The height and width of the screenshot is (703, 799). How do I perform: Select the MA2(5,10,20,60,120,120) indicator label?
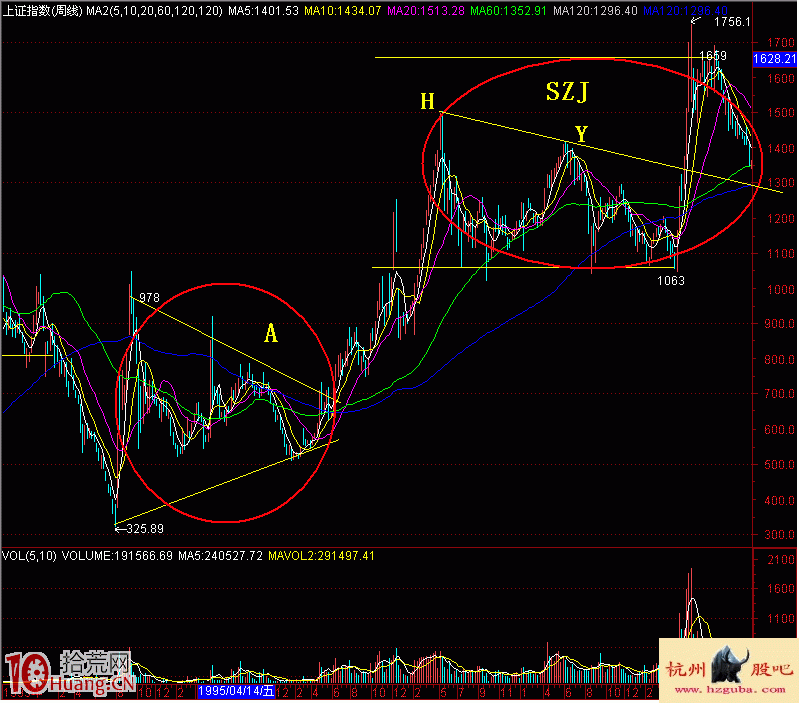coord(154,11)
